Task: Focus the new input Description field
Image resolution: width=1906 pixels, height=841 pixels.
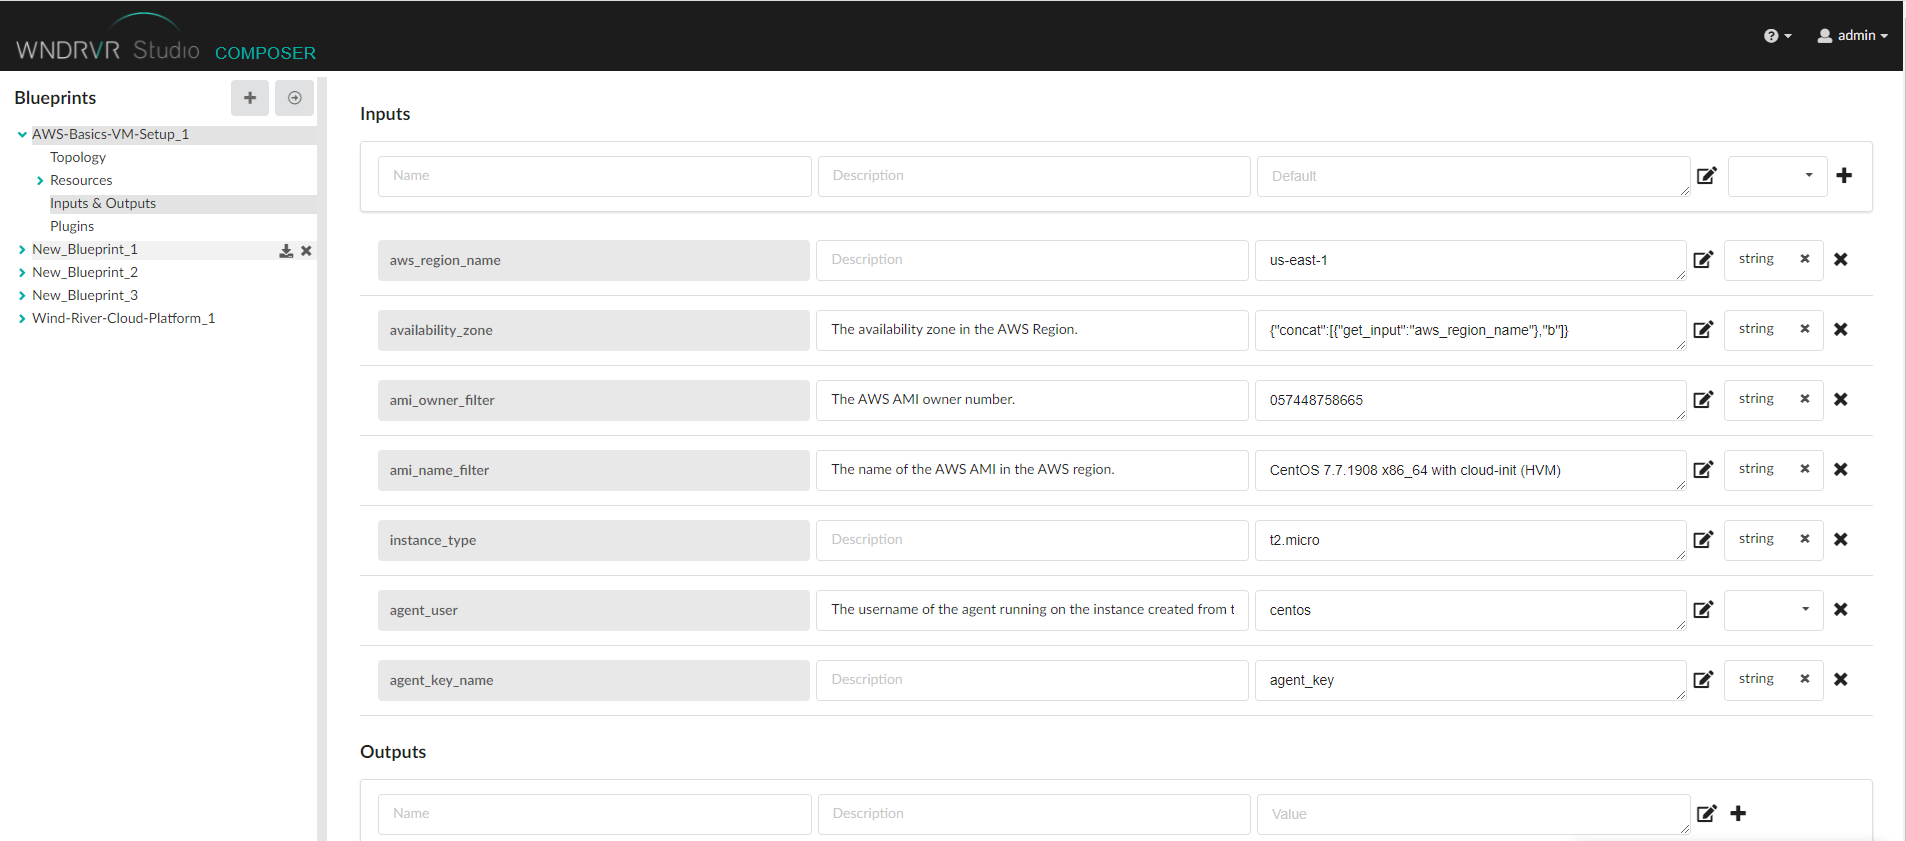Action: coord(1034,176)
